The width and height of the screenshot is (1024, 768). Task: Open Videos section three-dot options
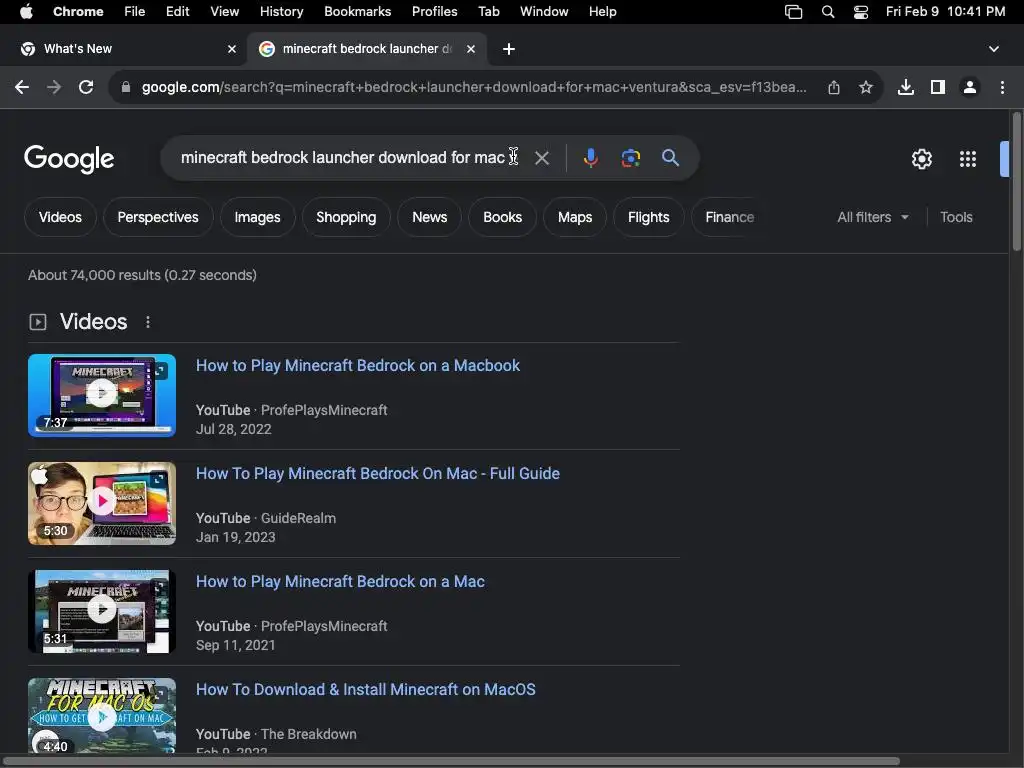coord(148,322)
